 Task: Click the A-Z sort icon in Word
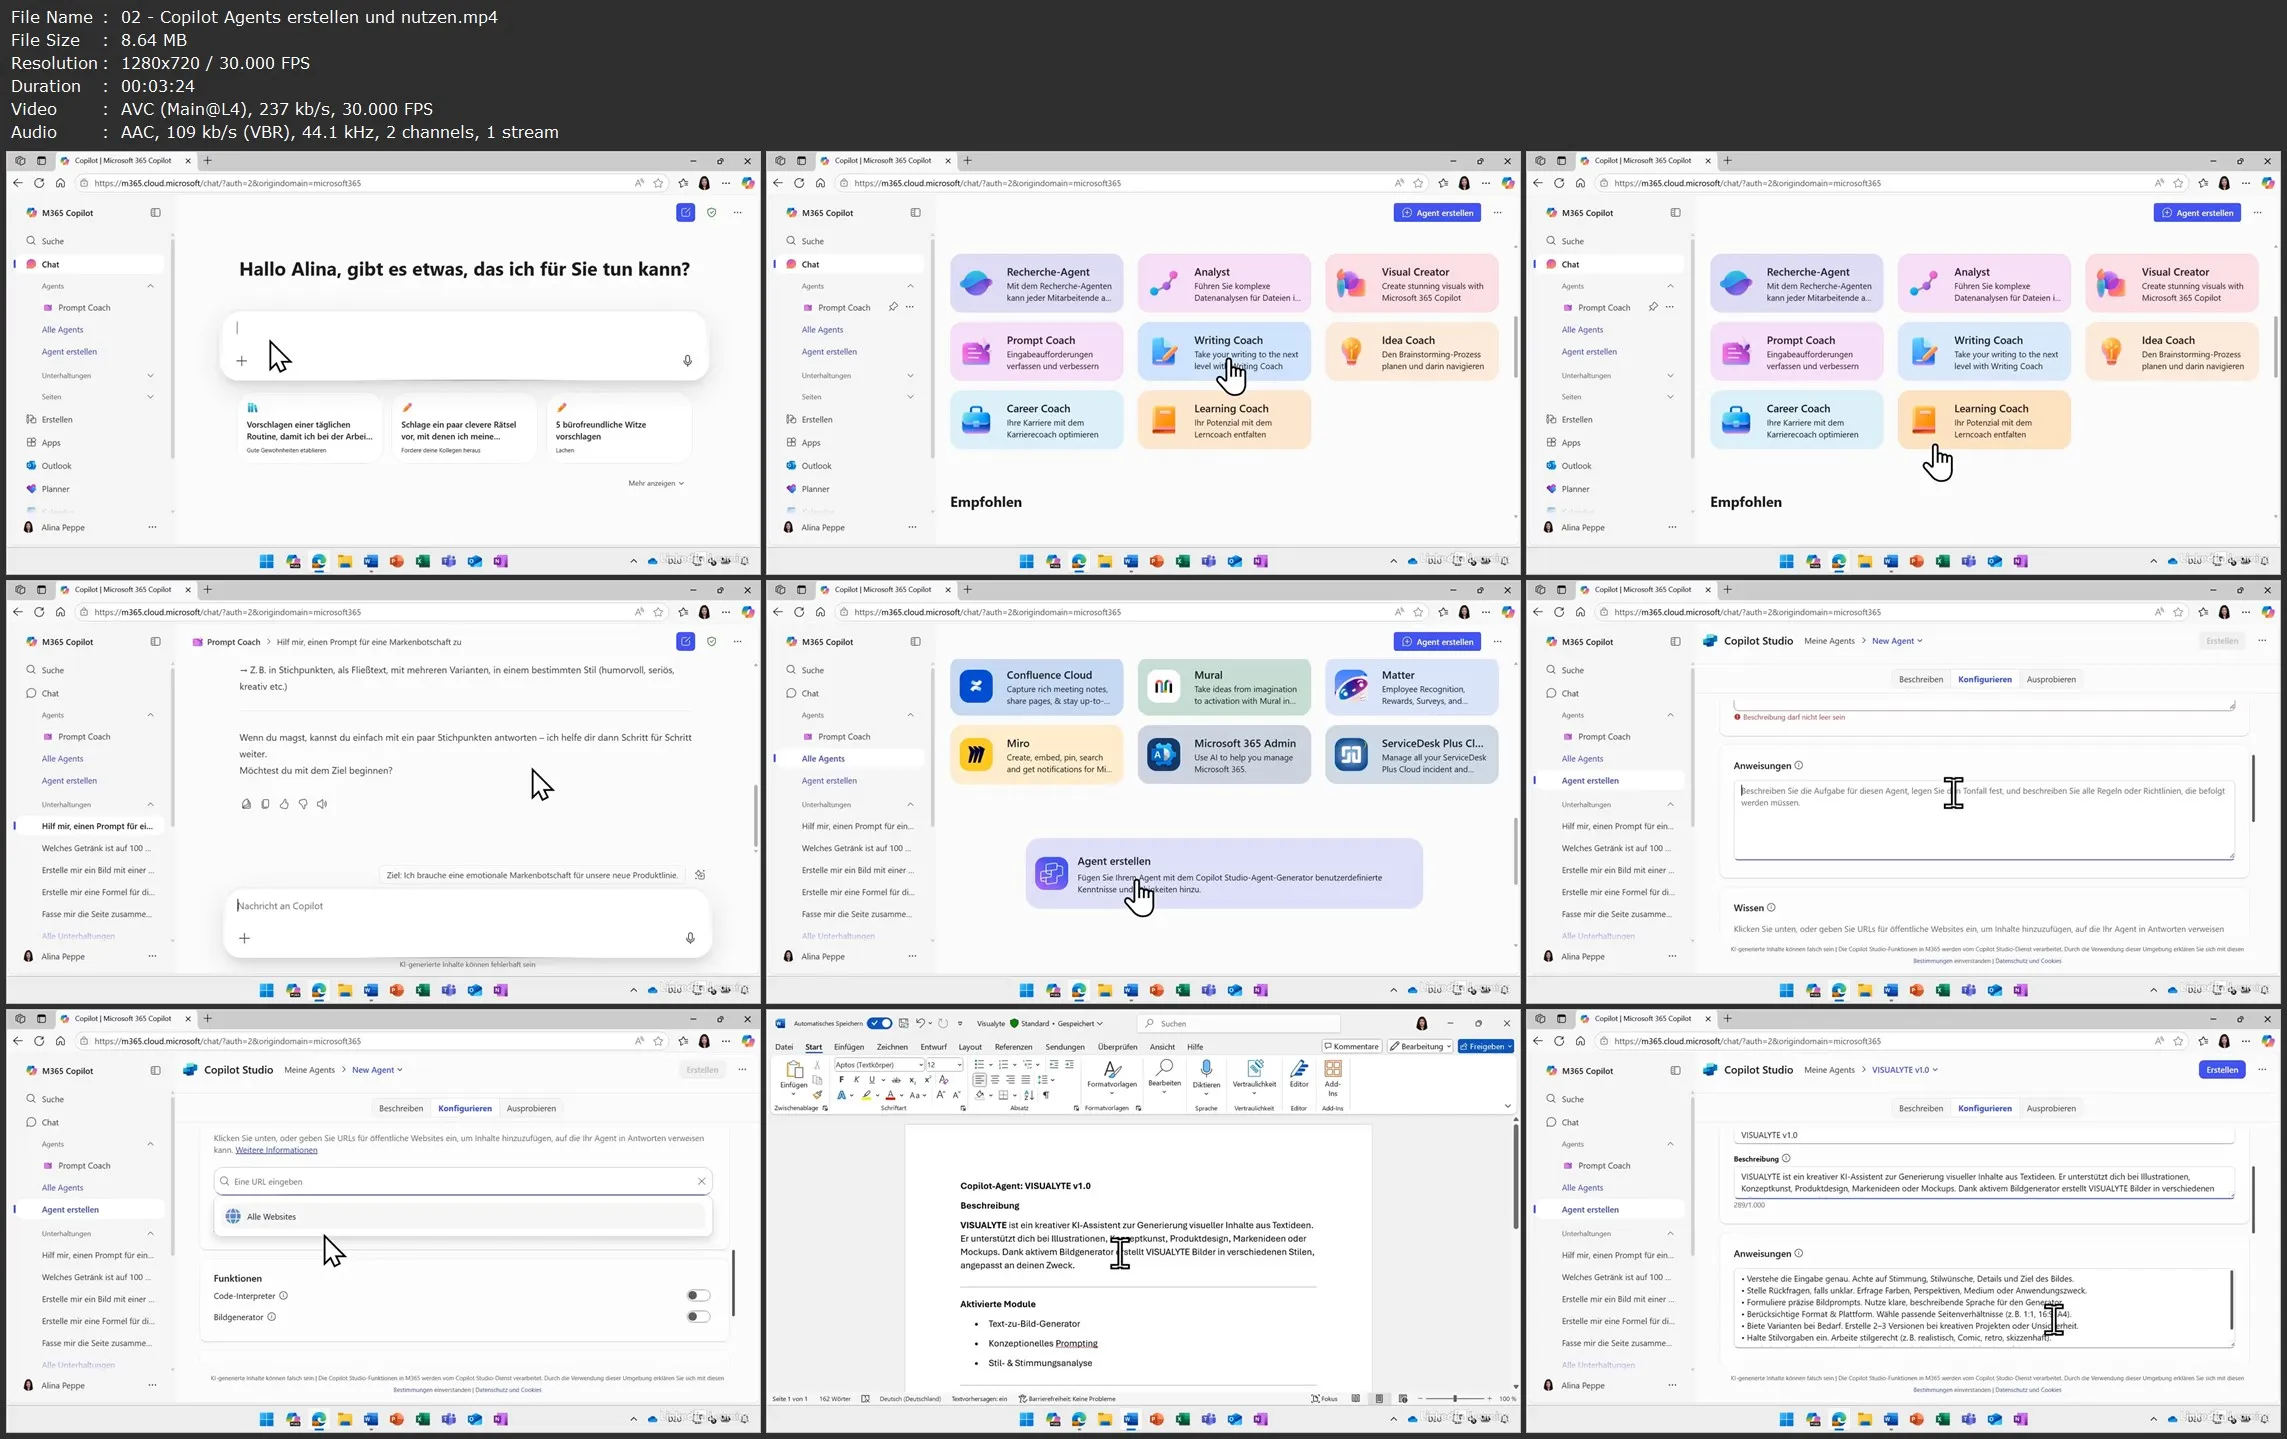pos(1029,1095)
